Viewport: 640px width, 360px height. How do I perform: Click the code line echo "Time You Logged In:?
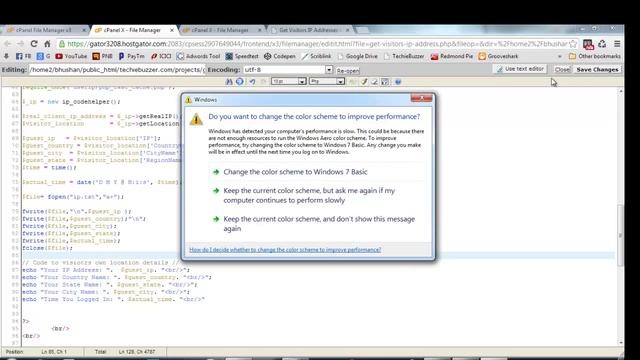pyautogui.click(x=113, y=299)
